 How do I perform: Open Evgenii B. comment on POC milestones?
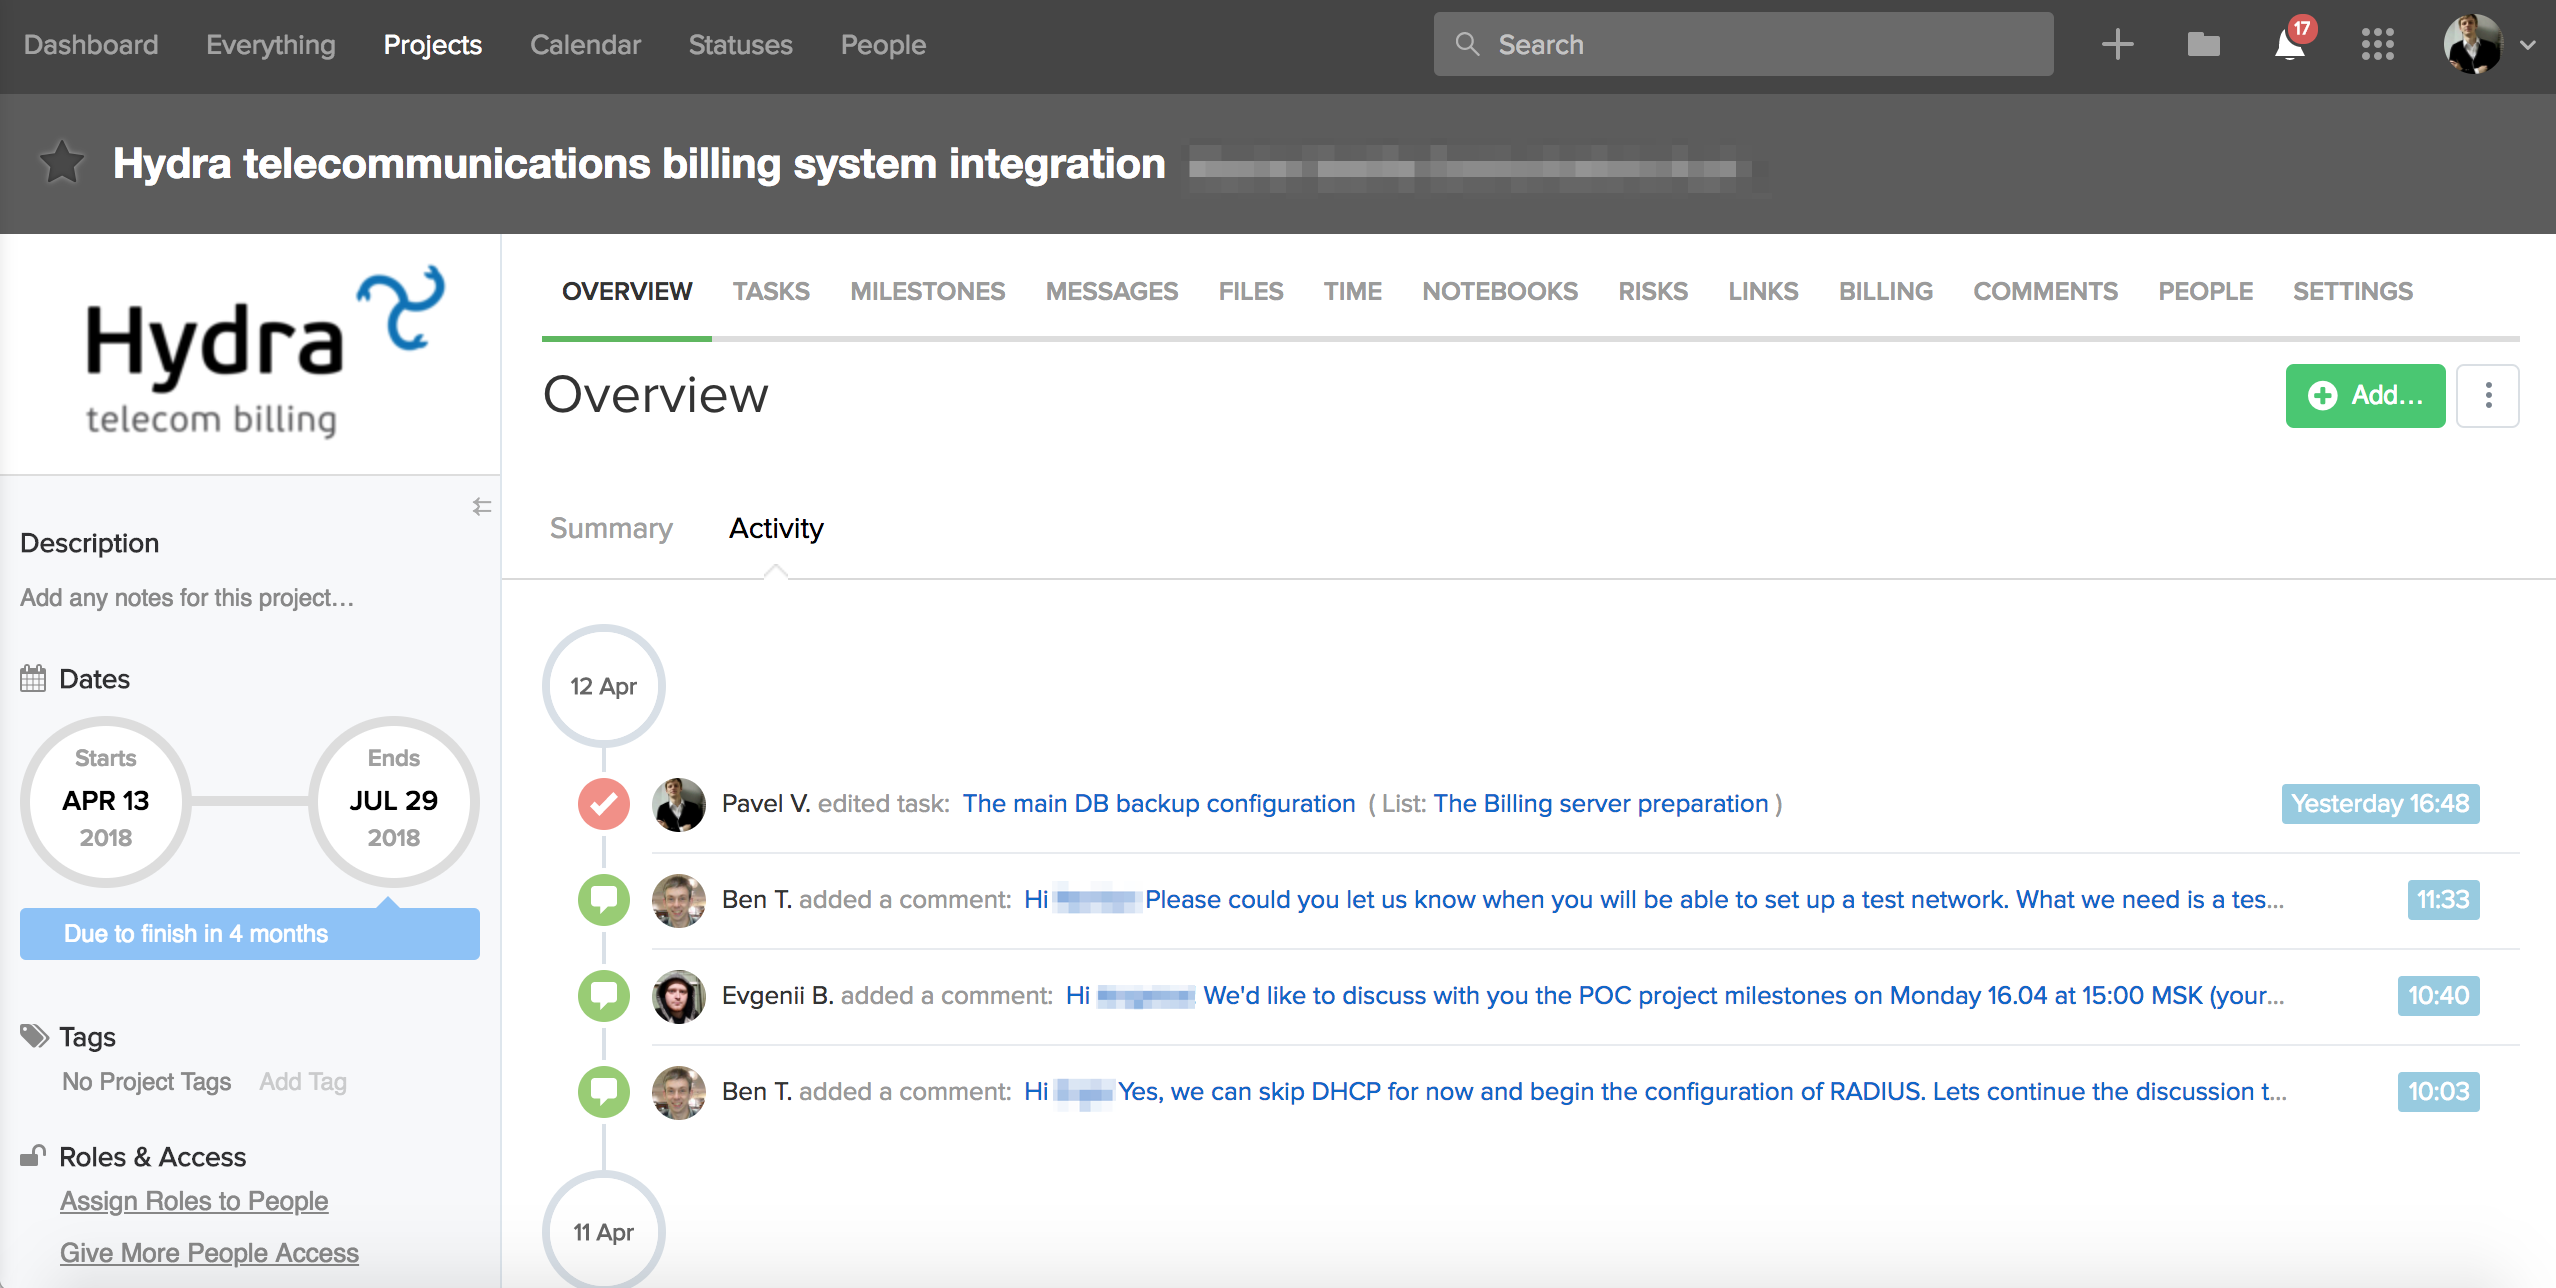pyautogui.click(x=1675, y=996)
